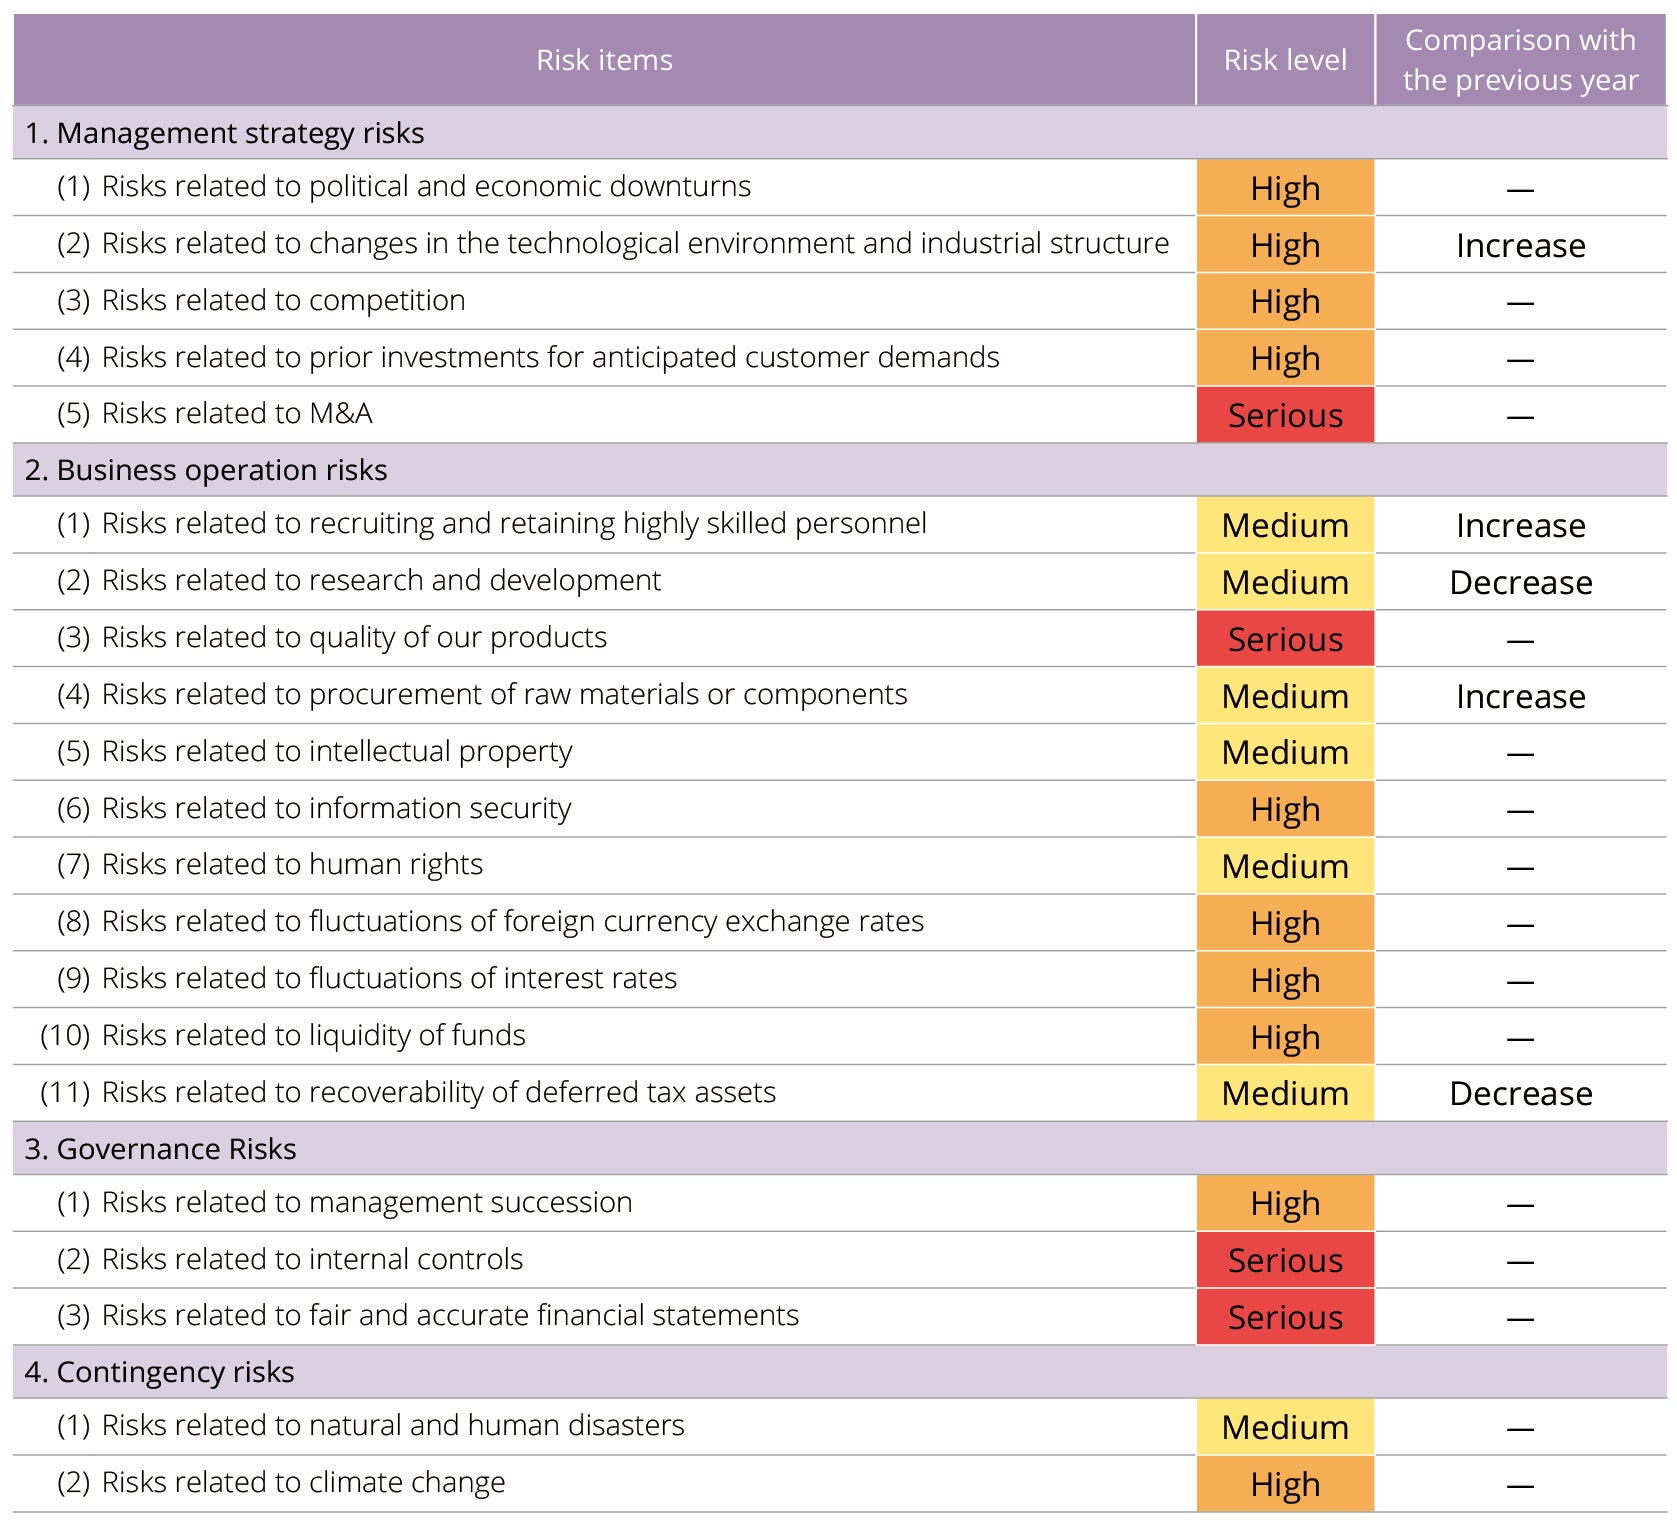
Task: Select "Comparison with the previous year" header
Action: tap(1520, 60)
